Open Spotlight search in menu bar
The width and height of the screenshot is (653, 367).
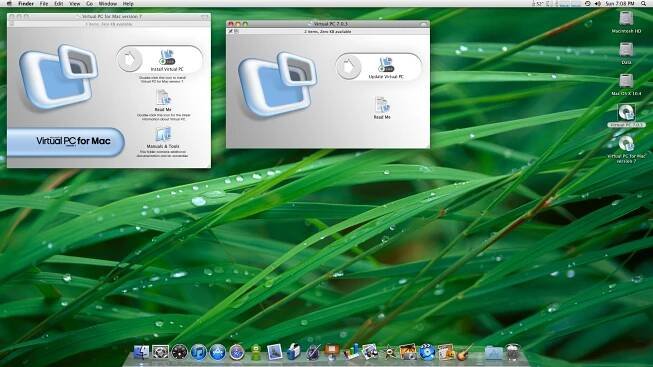[x=644, y=3]
